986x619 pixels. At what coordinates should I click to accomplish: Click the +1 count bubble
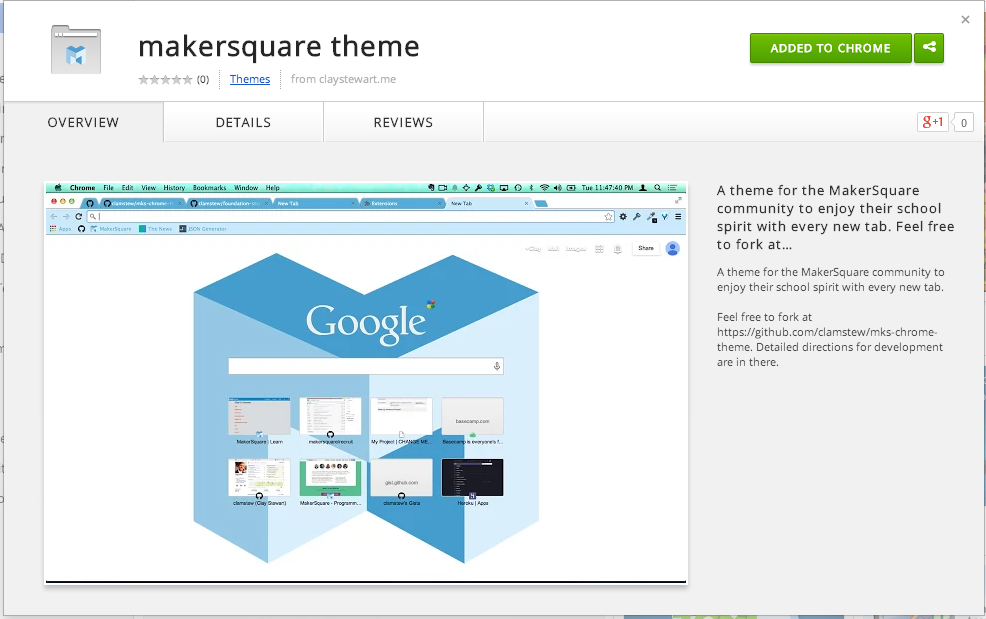coord(963,123)
